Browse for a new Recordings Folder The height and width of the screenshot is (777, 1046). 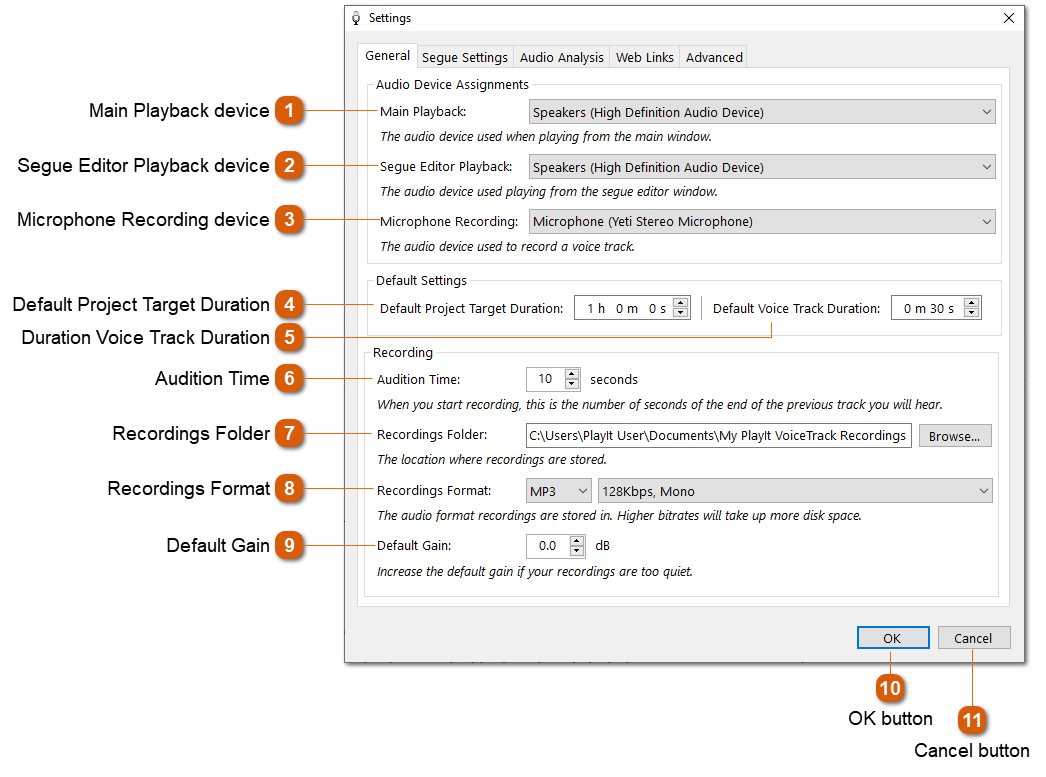(x=954, y=435)
